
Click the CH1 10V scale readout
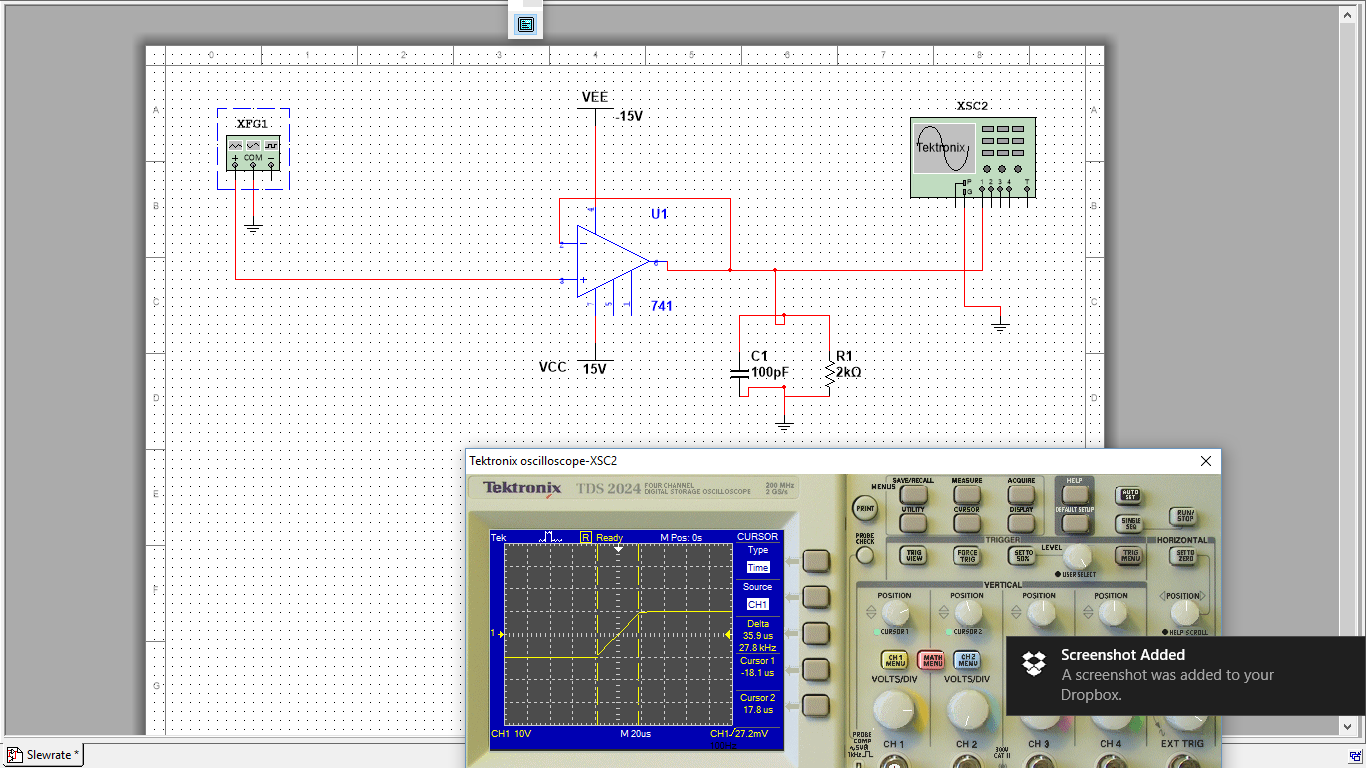512,734
